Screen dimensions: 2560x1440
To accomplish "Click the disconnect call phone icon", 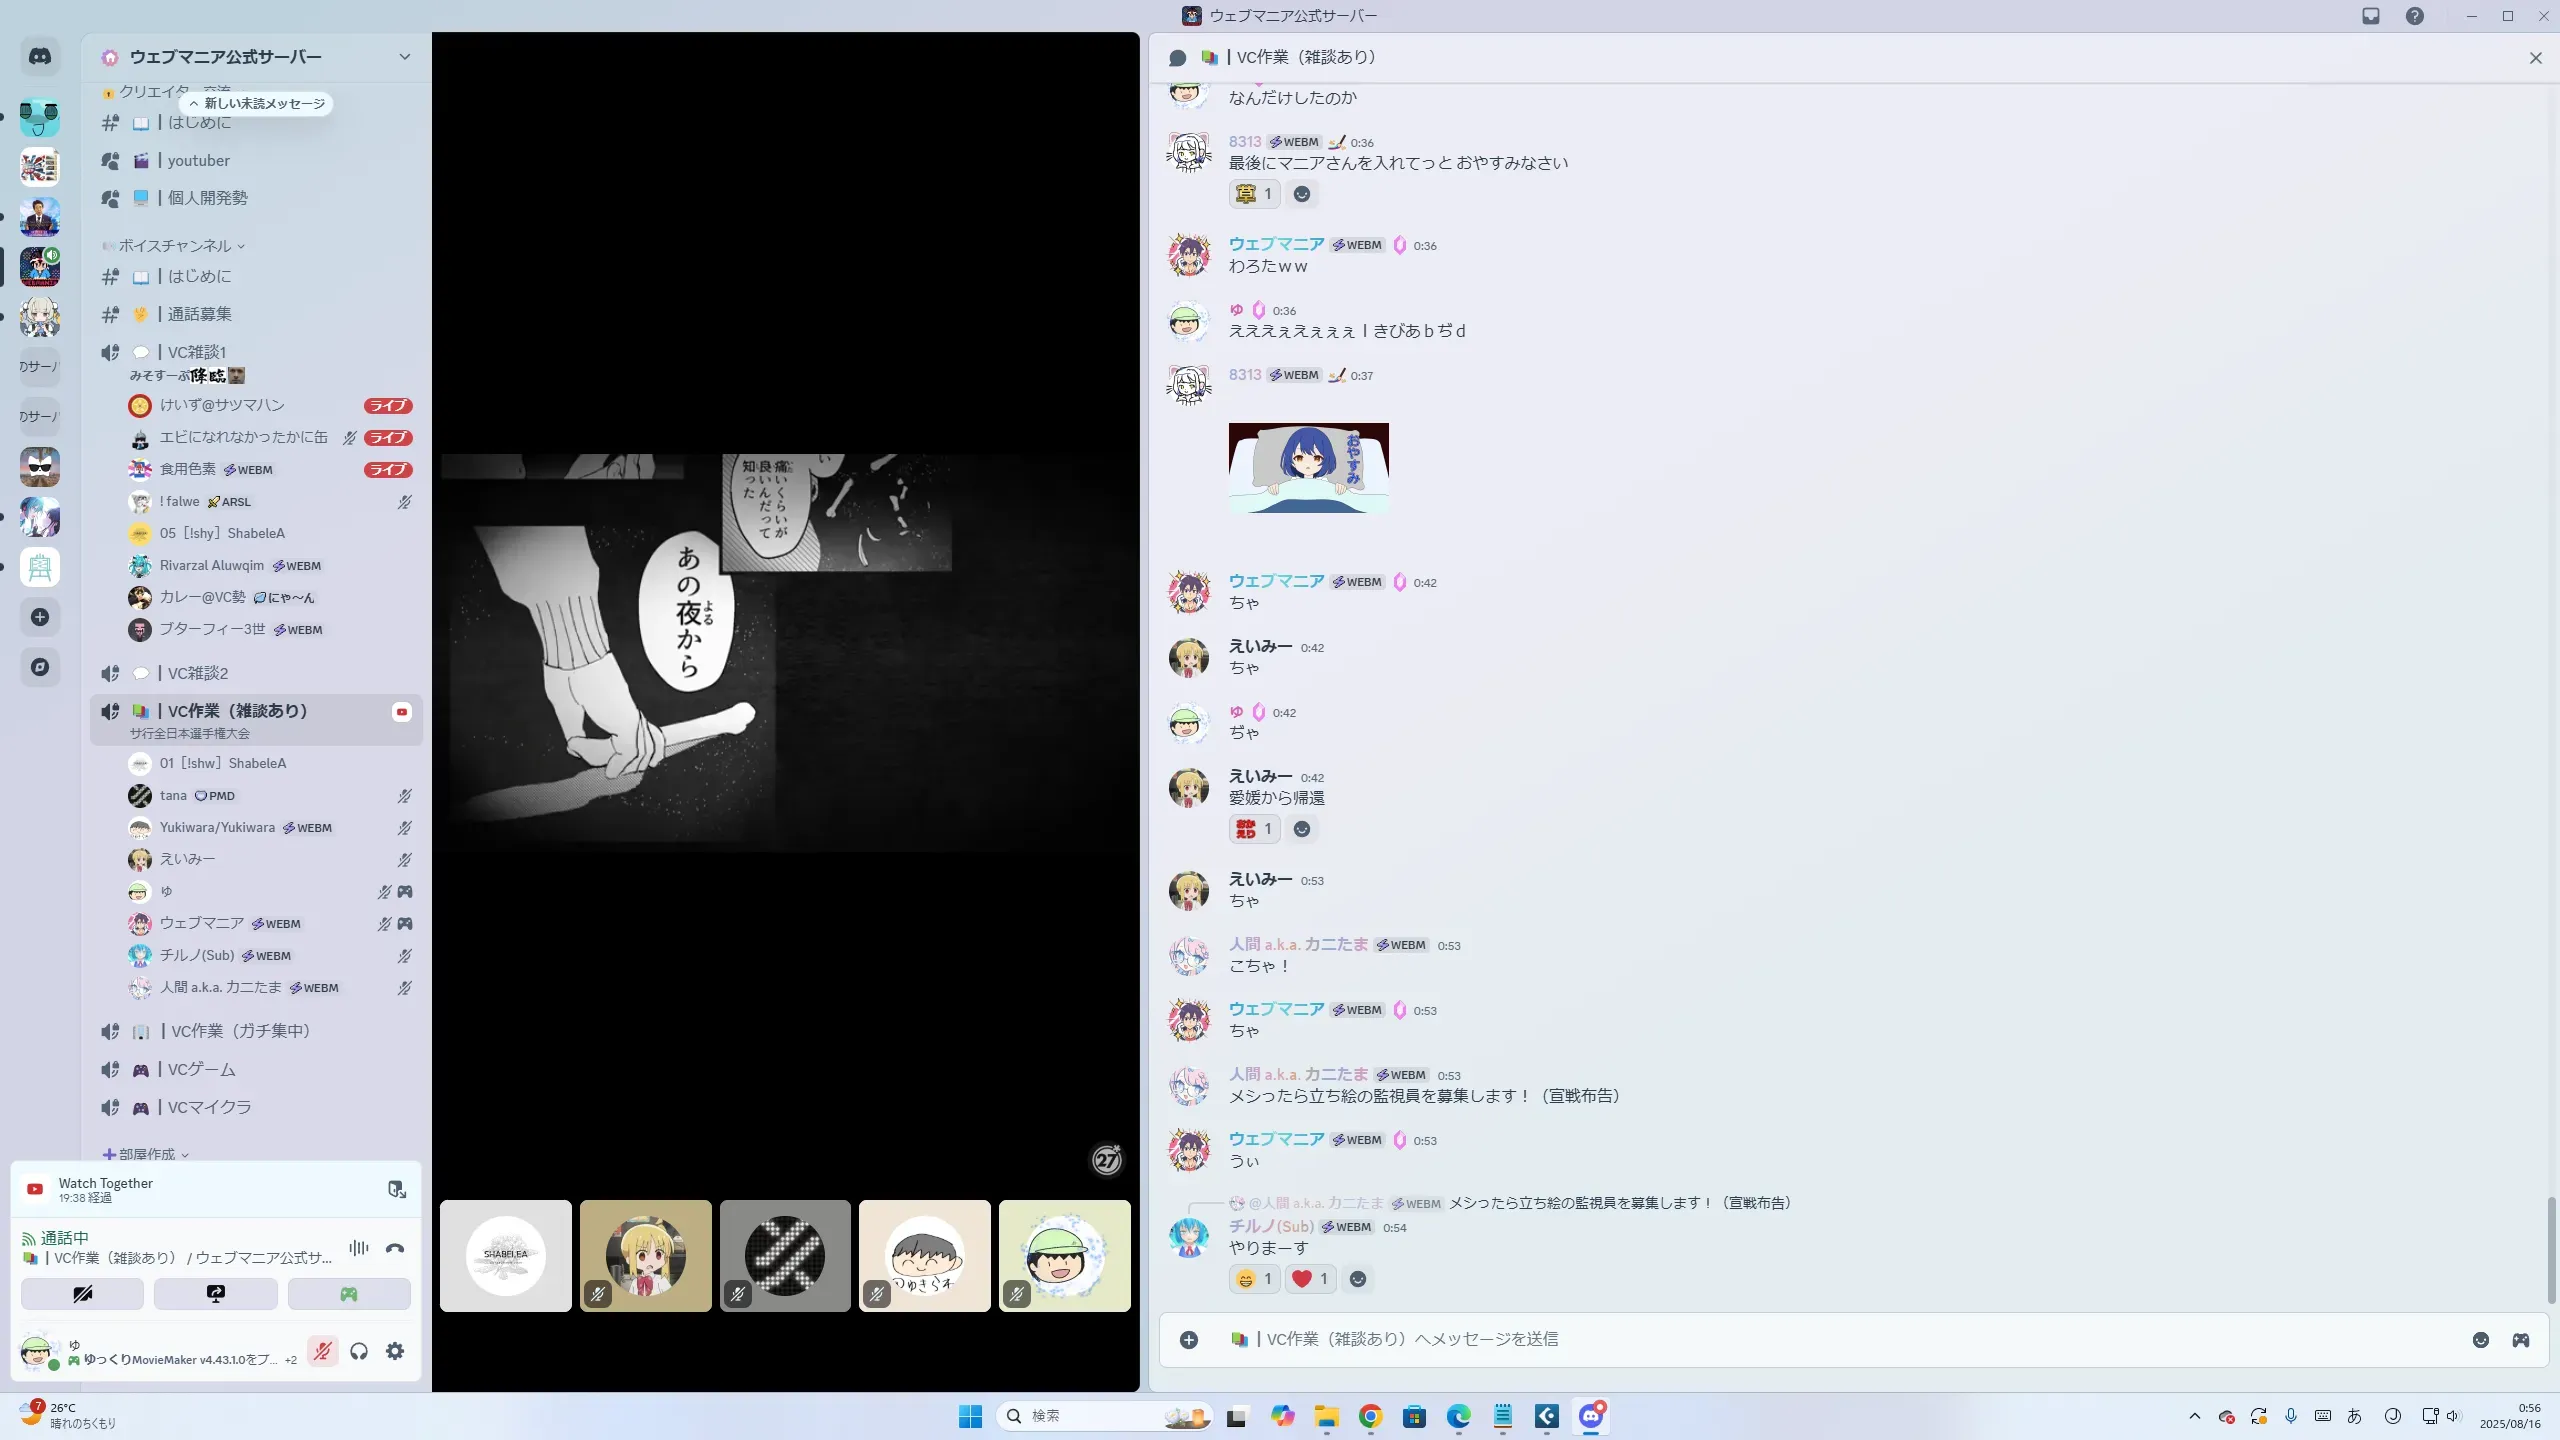I will 395,1248.
